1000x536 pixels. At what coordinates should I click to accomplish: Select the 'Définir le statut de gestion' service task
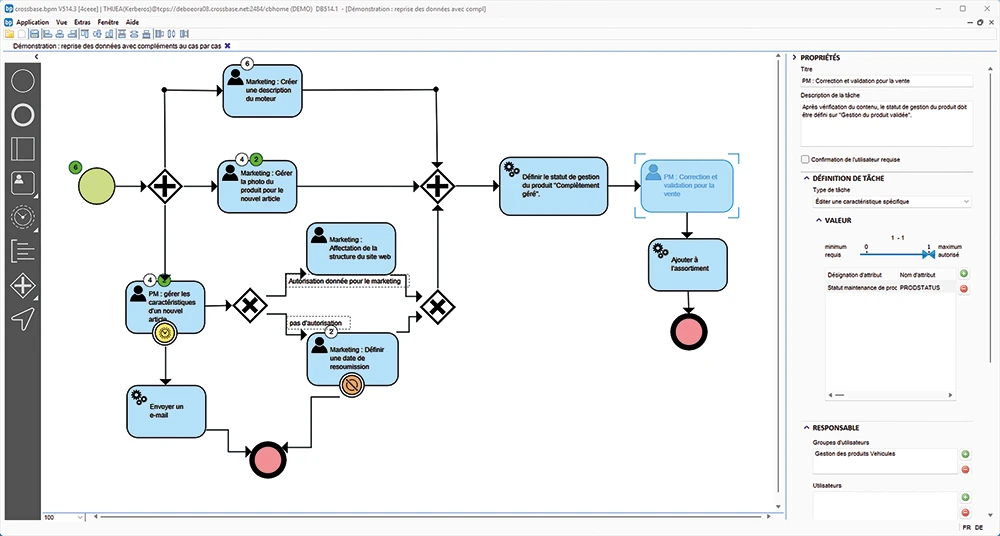tap(554, 186)
